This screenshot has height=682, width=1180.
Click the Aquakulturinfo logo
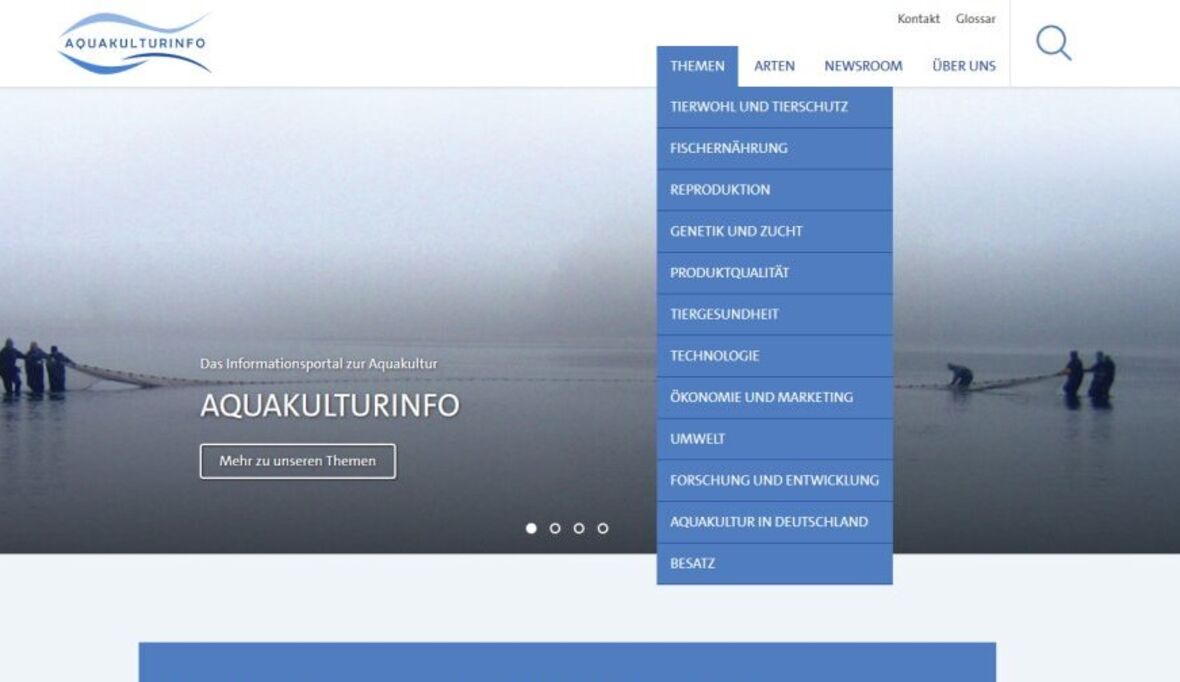pyautogui.click(x=134, y=43)
